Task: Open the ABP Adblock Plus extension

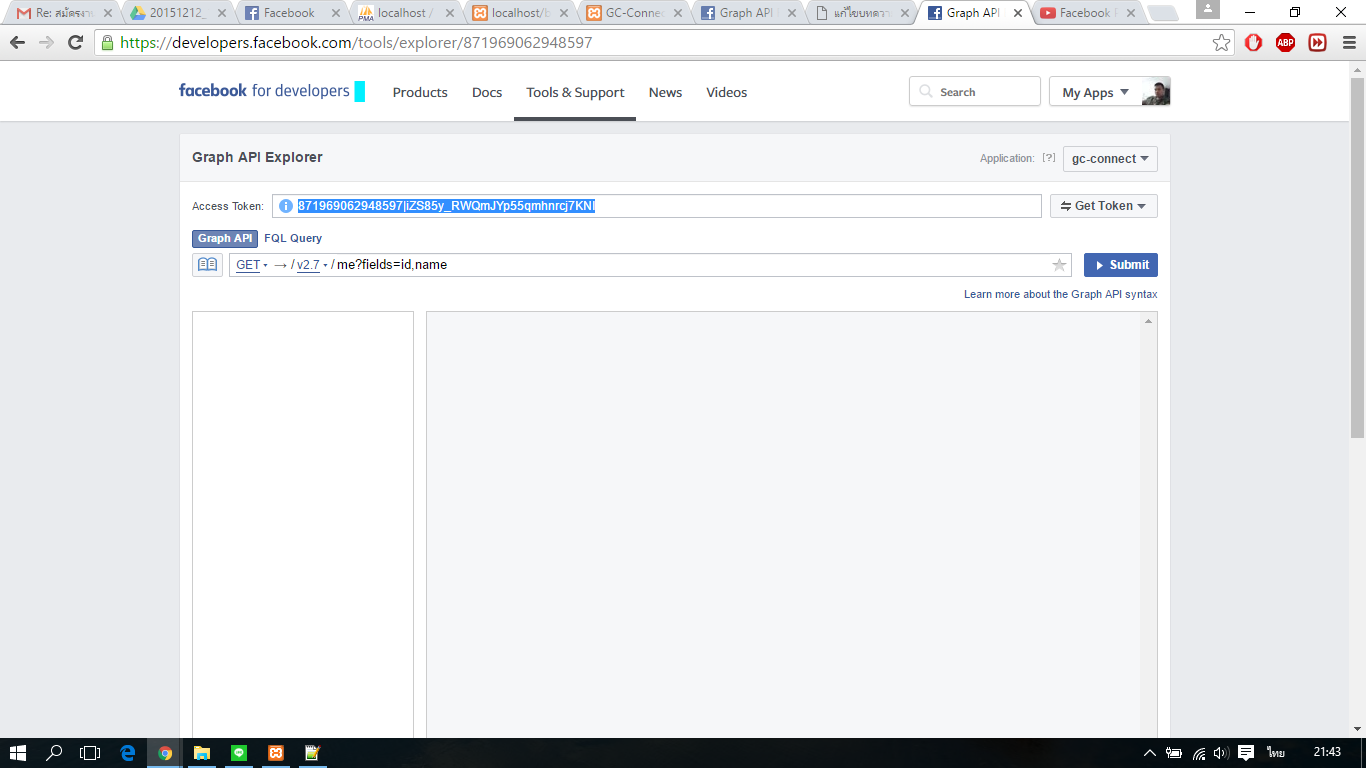Action: [1285, 43]
